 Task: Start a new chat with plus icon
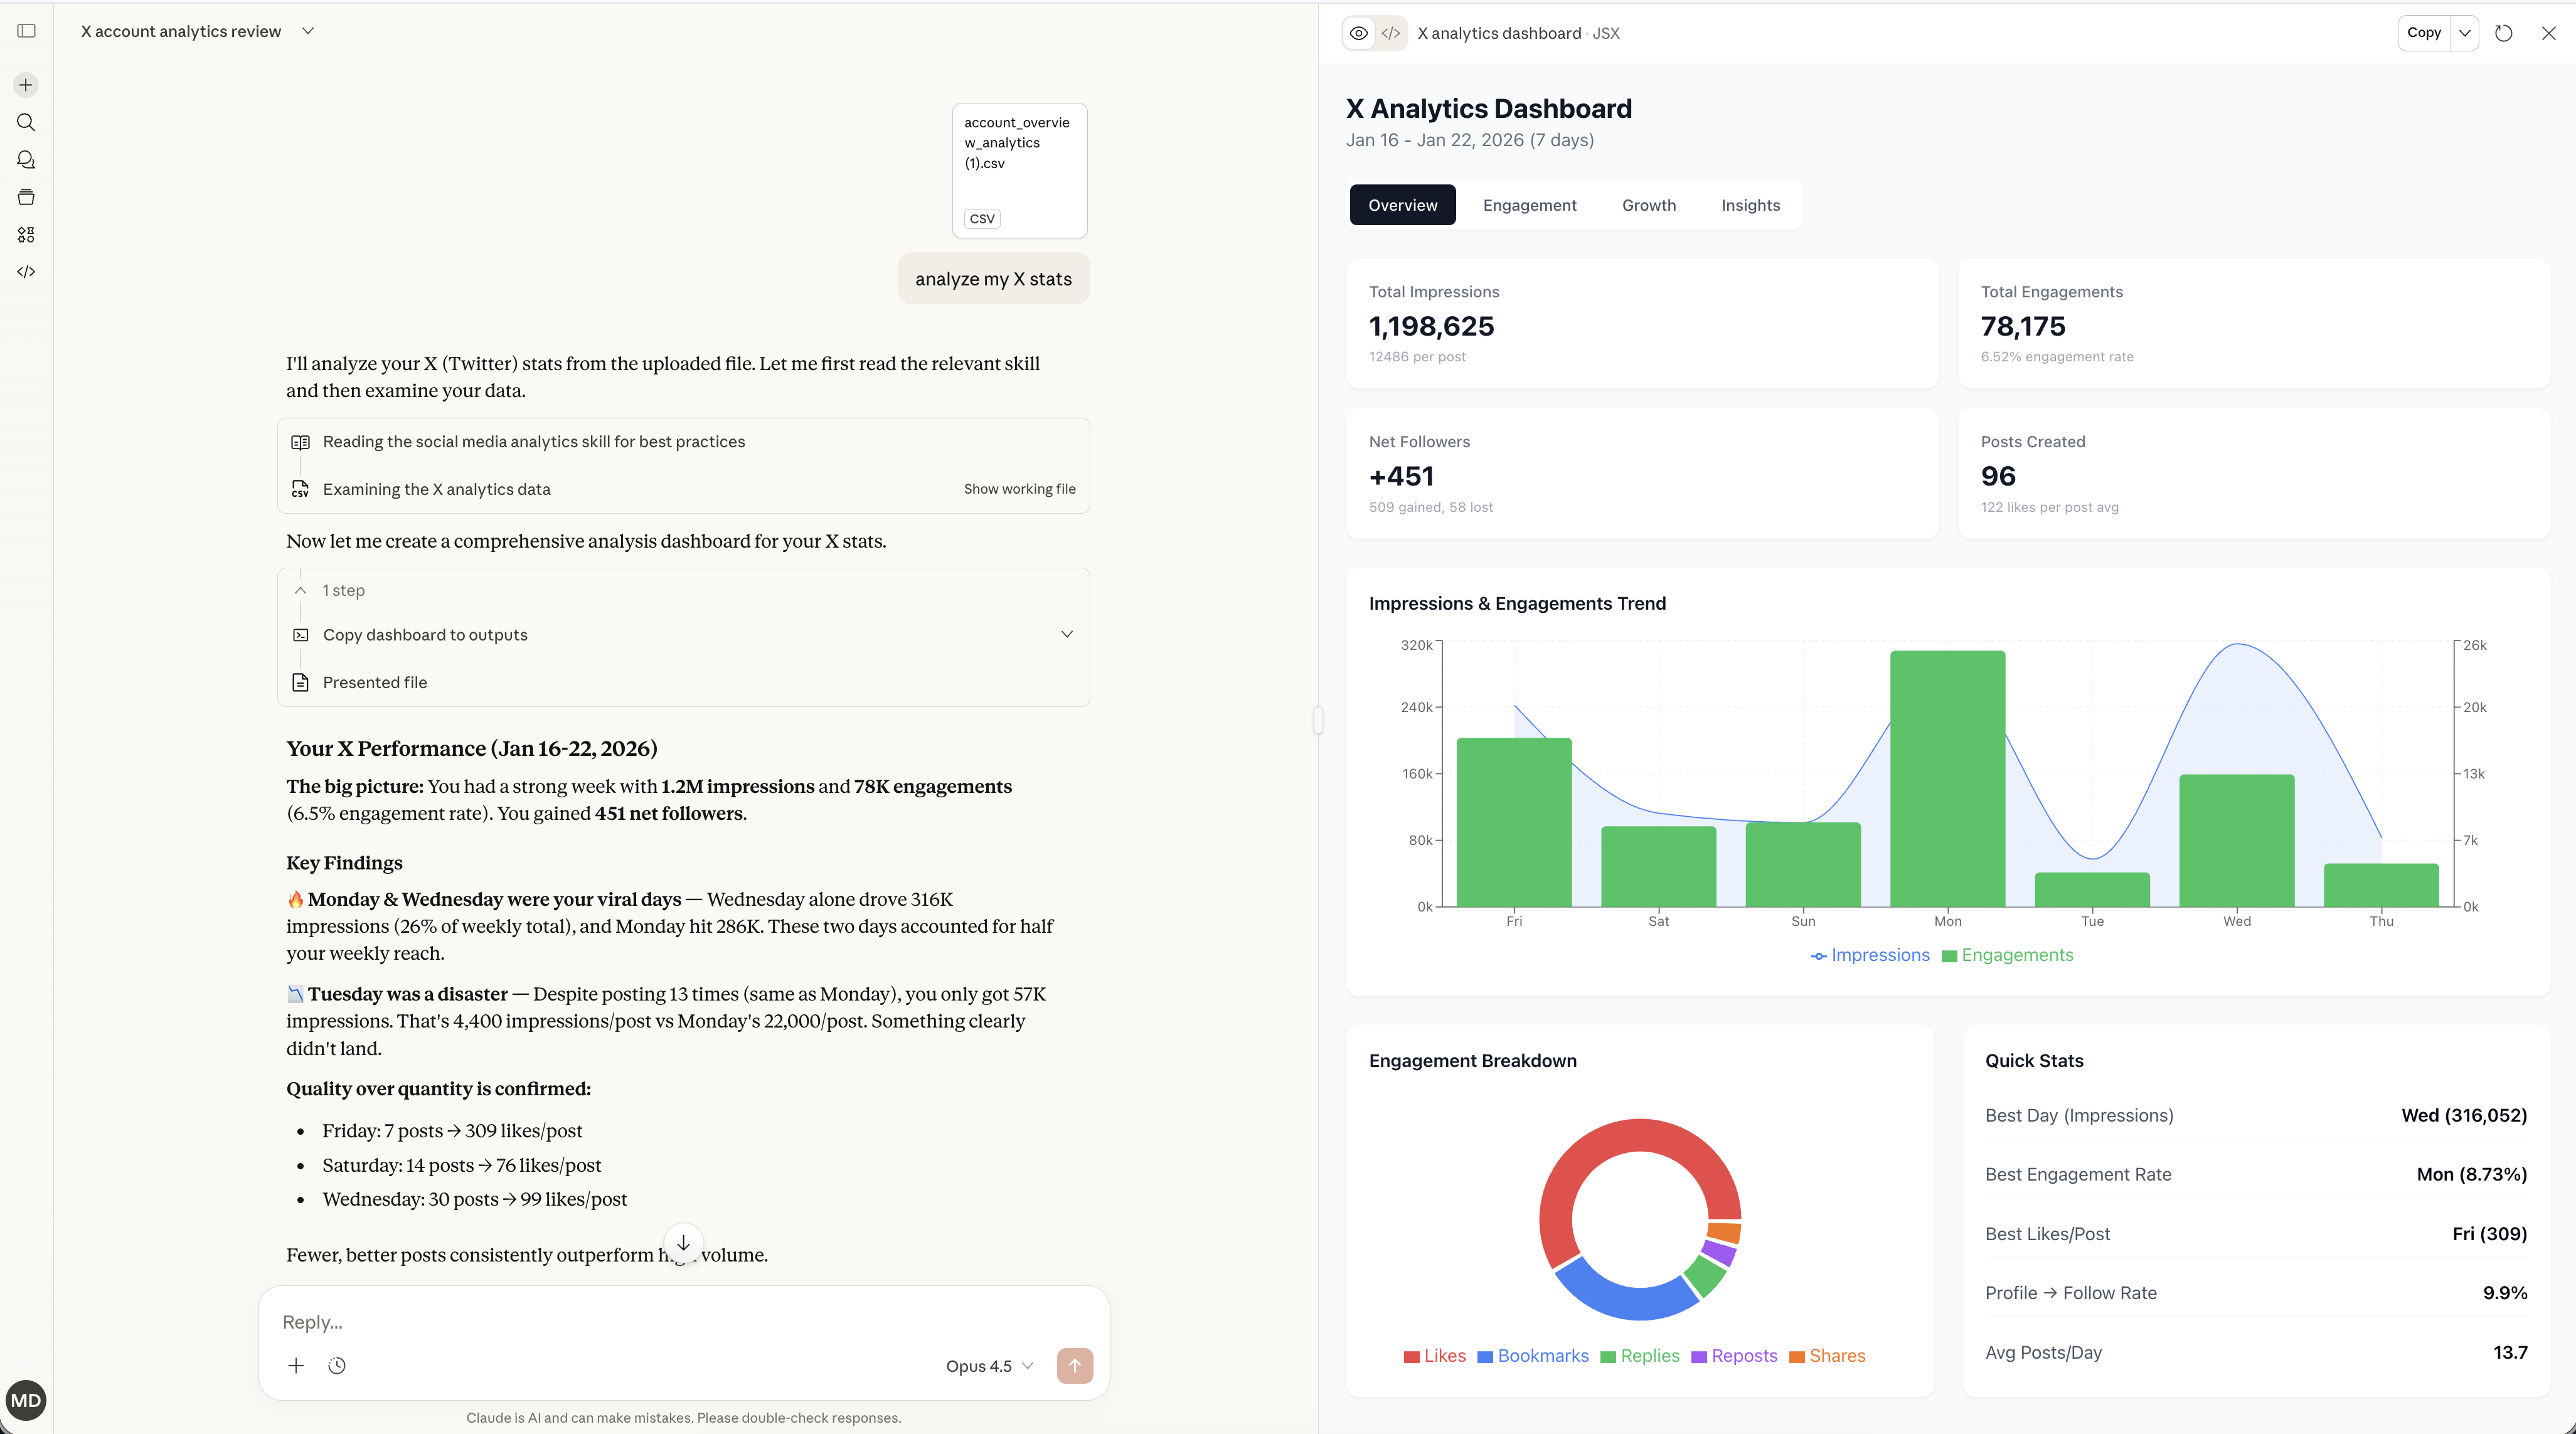[x=26, y=85]
